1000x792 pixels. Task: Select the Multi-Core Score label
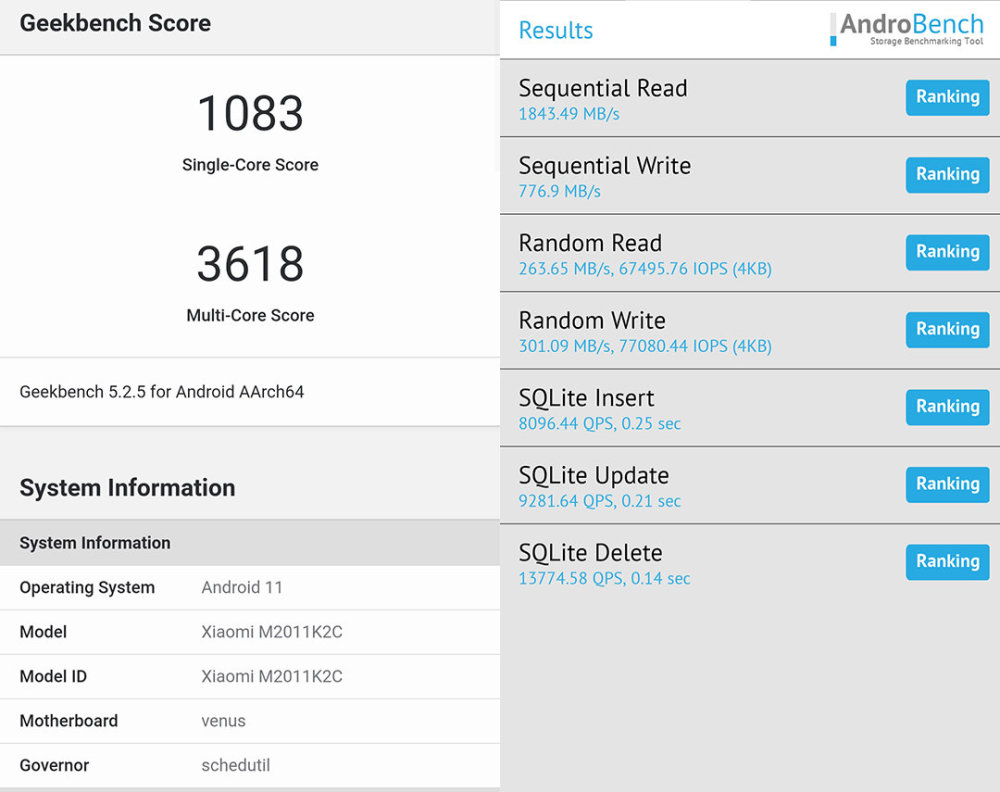[250, 316]
